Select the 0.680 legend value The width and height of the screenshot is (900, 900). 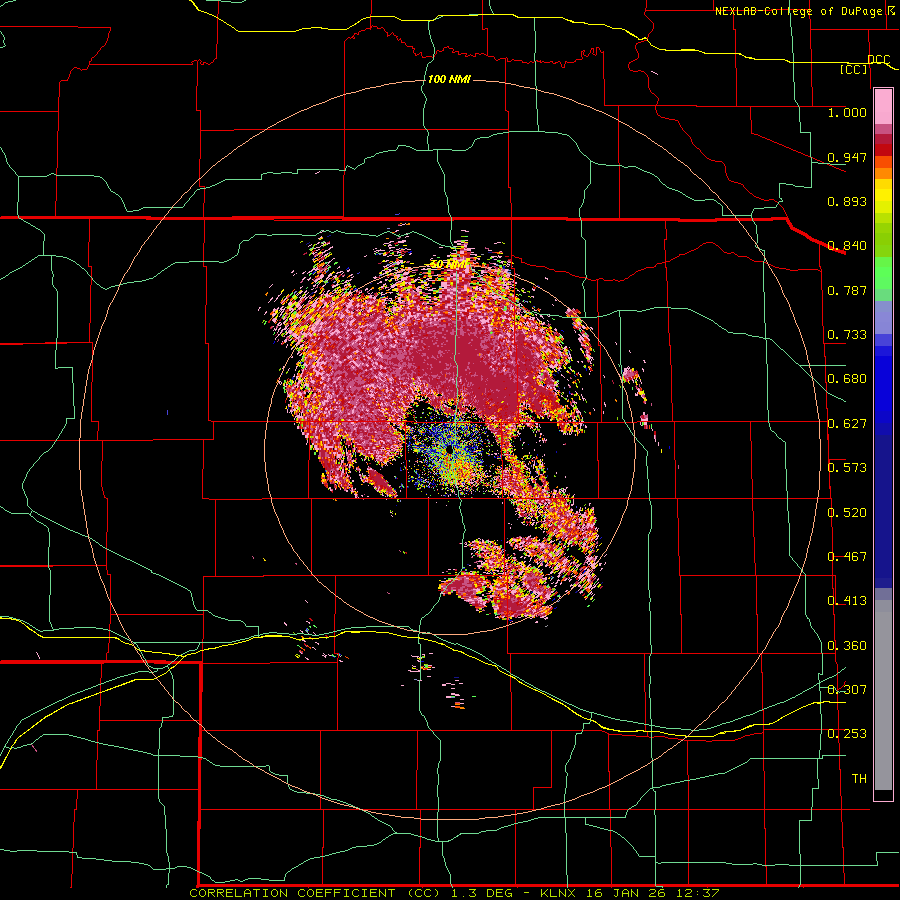[x=847, y=379]
